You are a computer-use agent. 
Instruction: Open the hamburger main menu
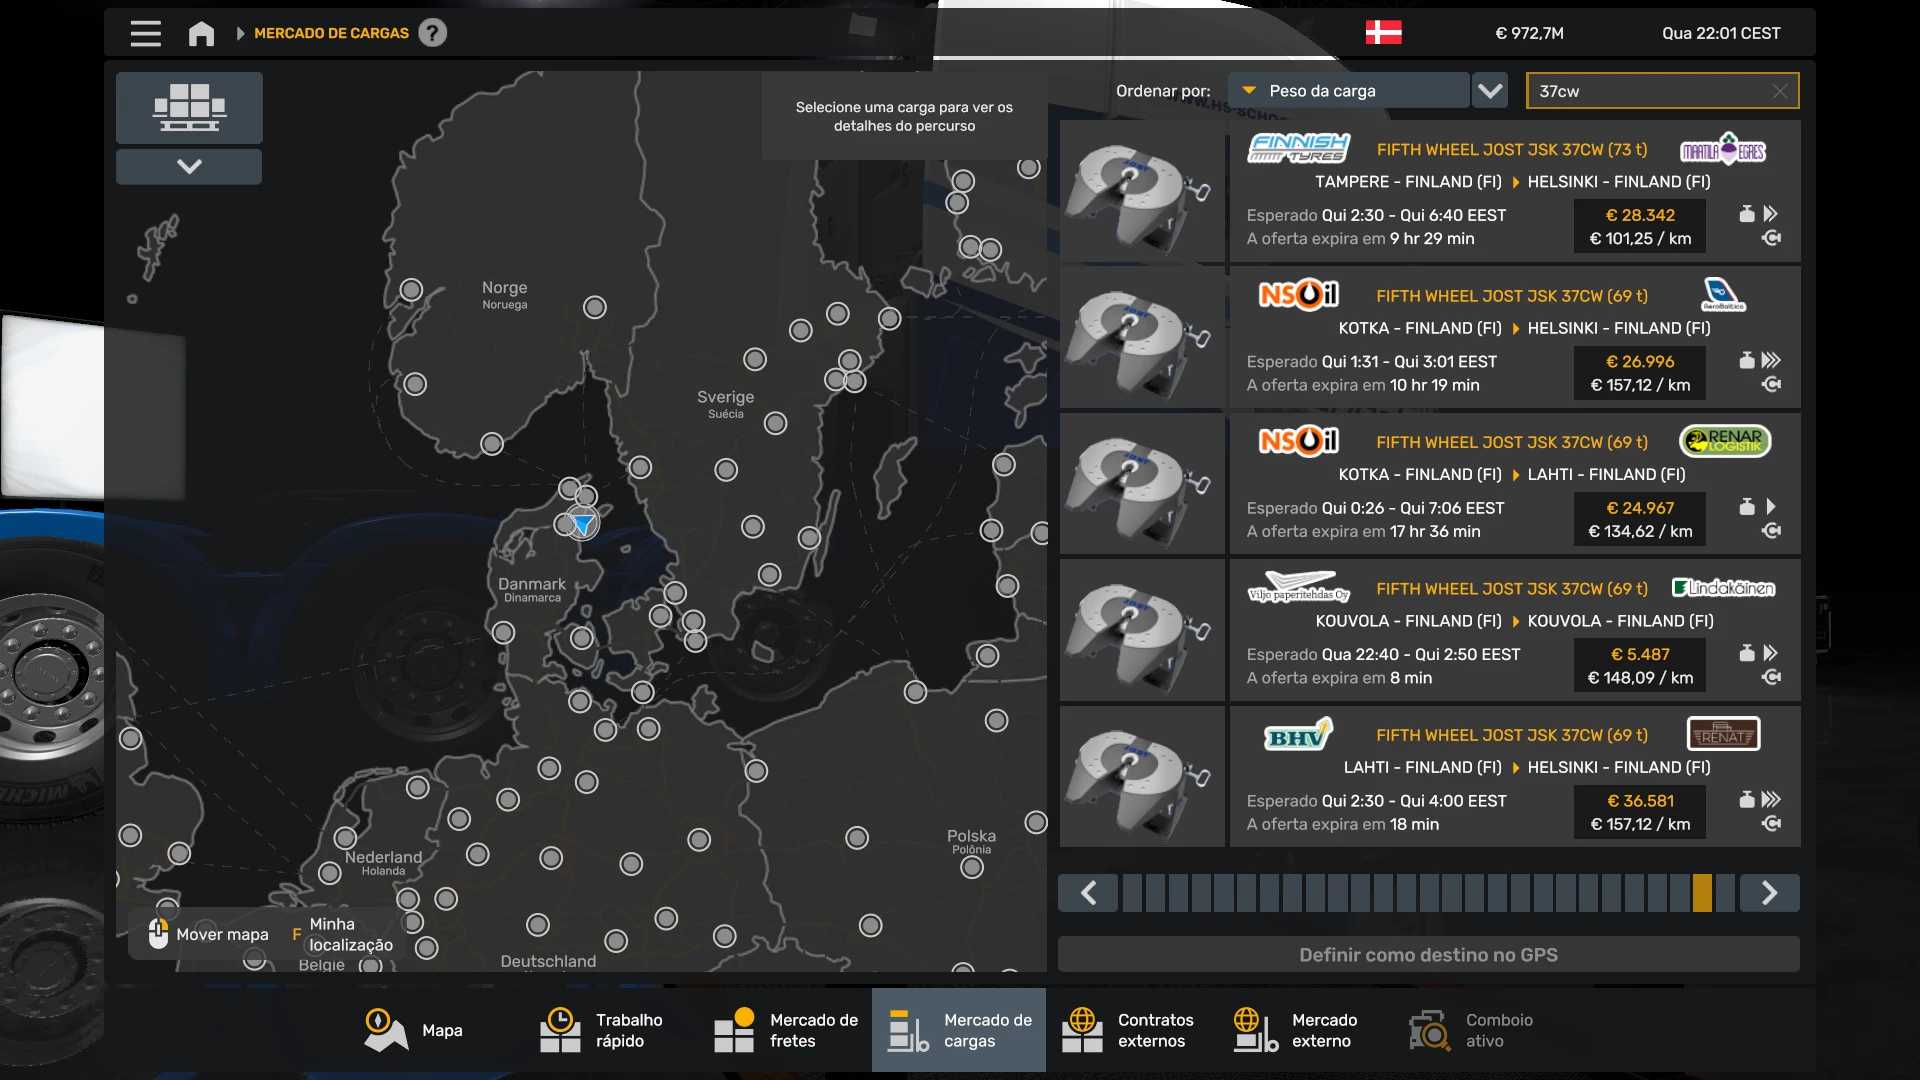click(145, 33)
